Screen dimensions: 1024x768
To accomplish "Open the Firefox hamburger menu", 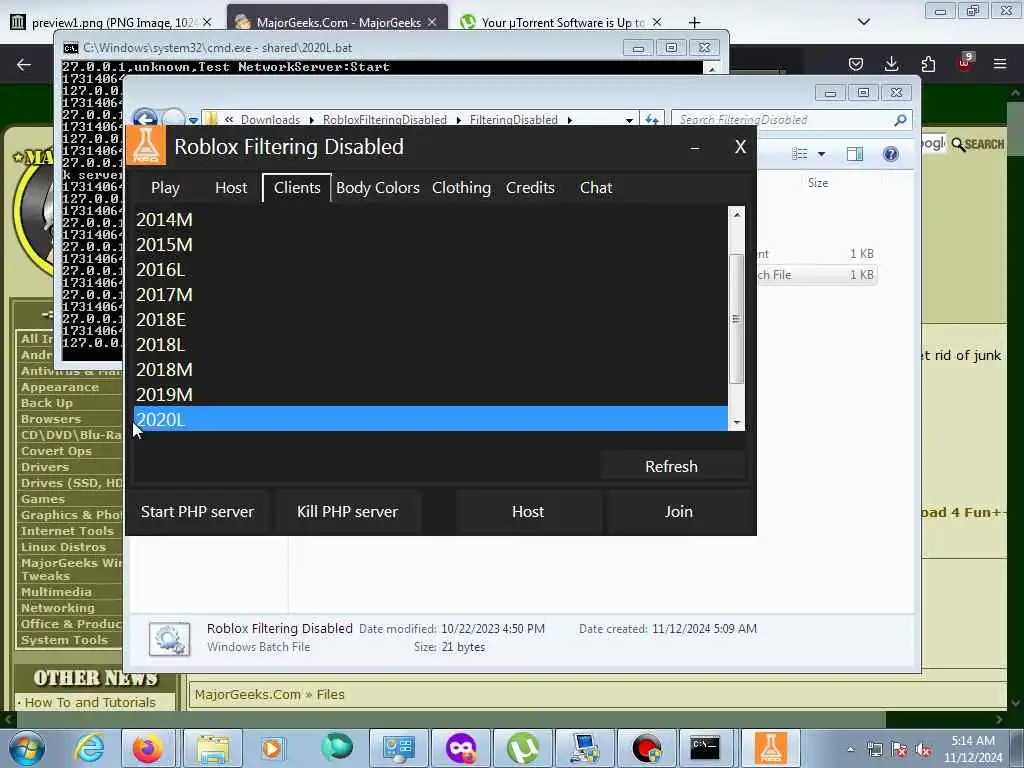I will (x=1000, y=63).
